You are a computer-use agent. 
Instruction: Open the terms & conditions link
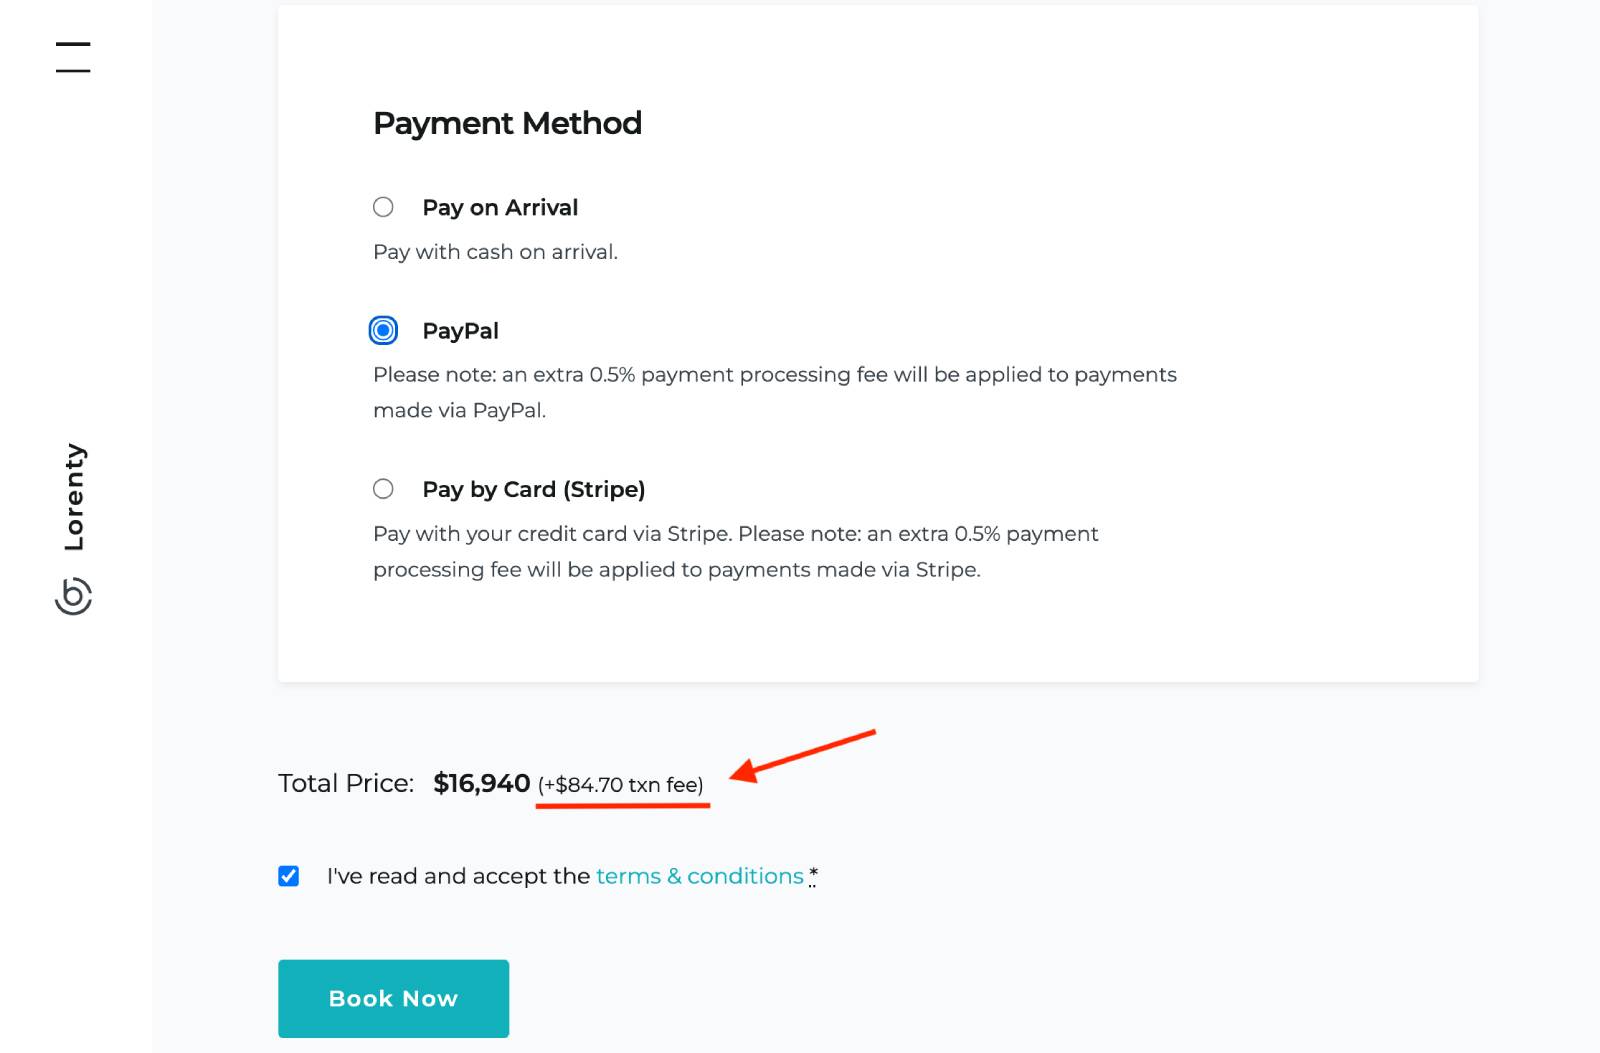point(699,876)
